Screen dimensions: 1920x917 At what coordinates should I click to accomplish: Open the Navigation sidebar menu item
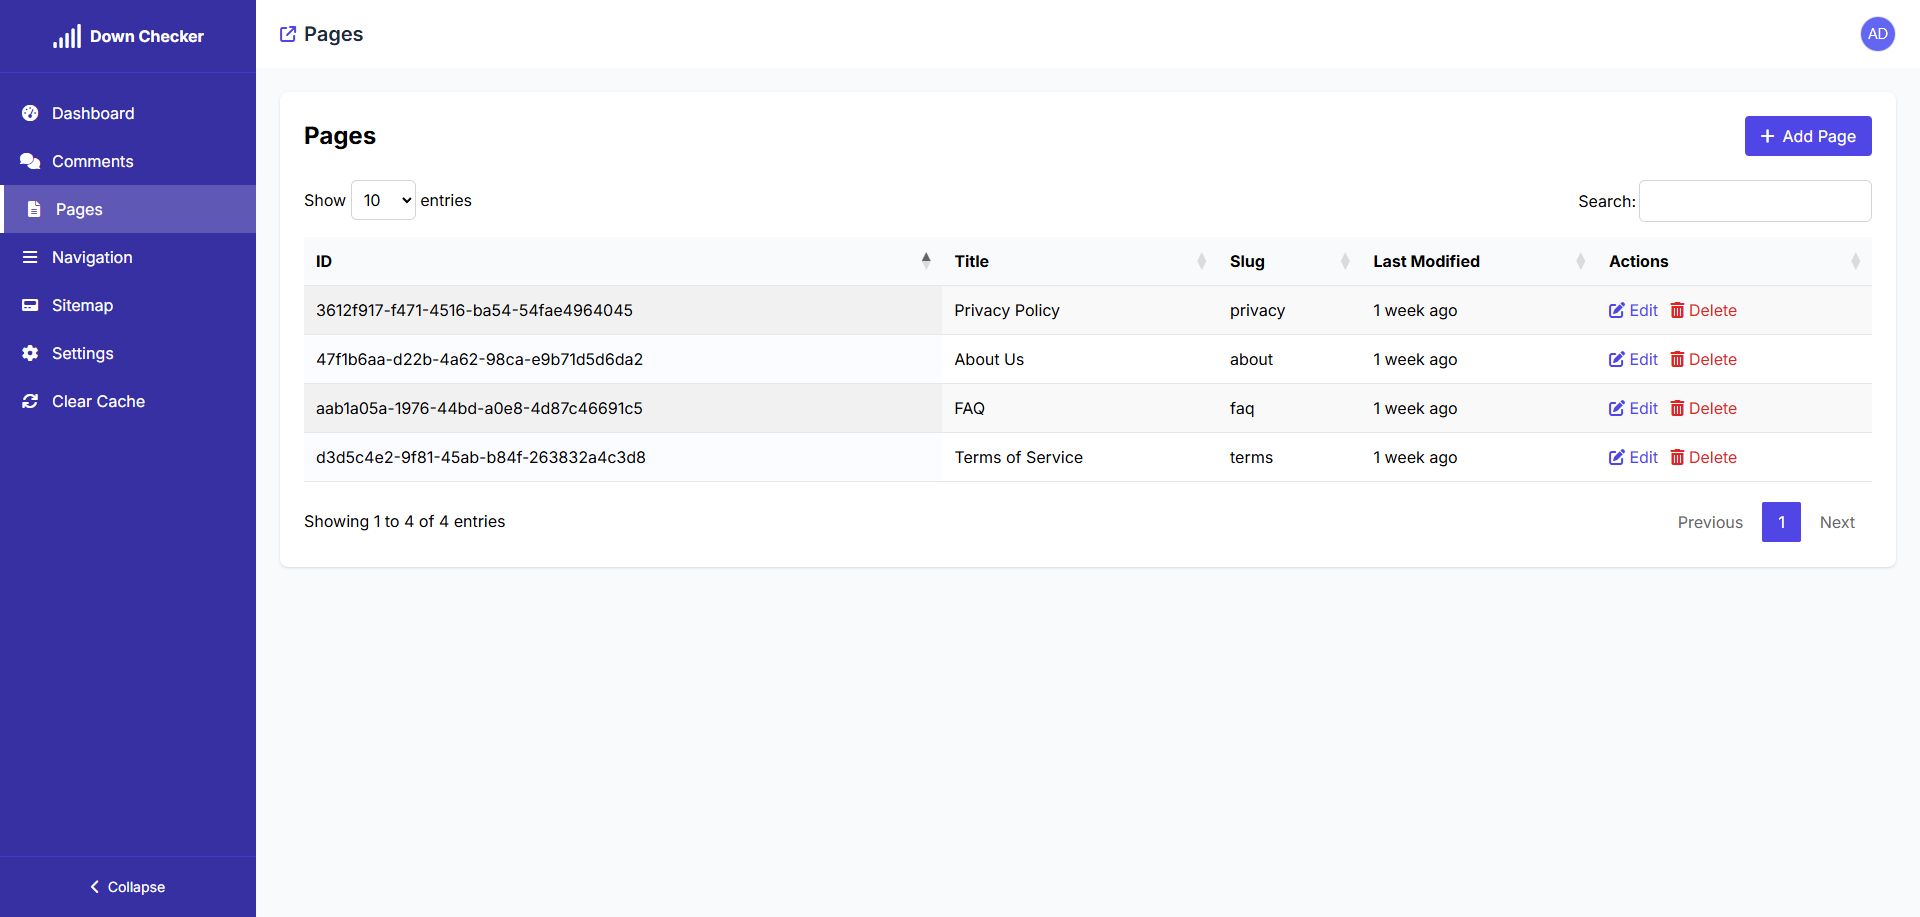92,257
